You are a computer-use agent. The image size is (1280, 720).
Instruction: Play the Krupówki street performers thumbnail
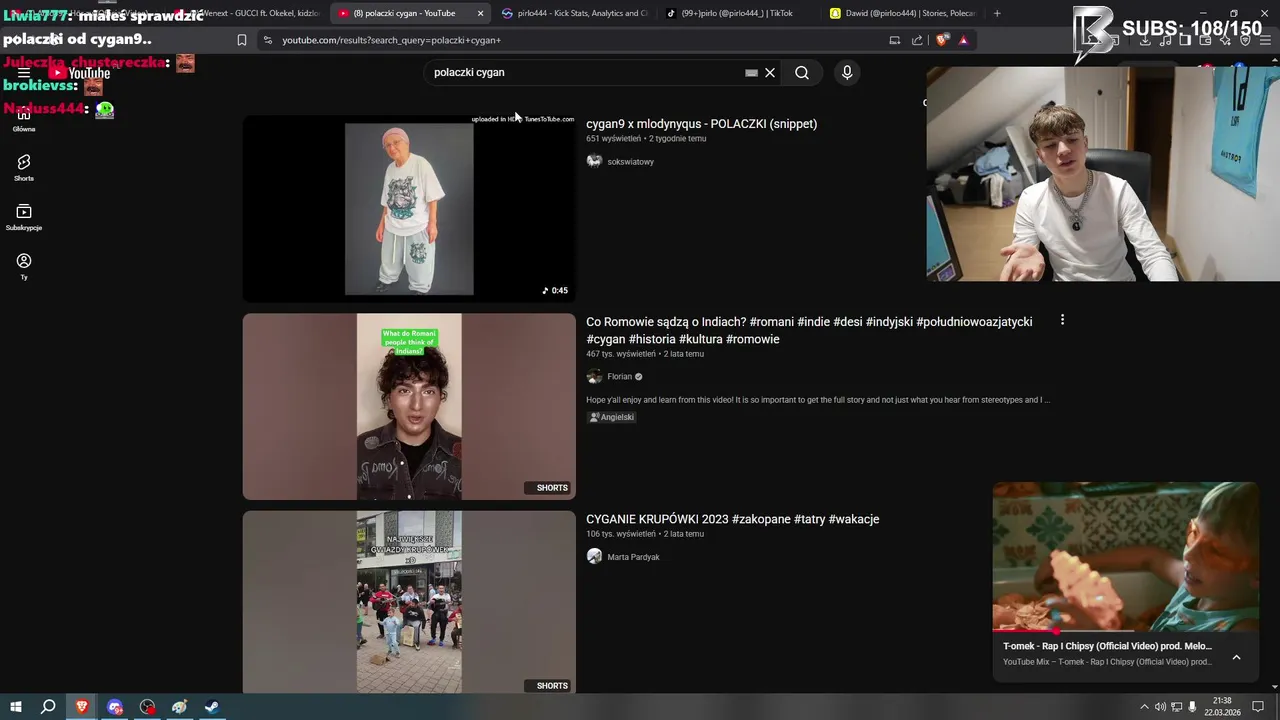pyautogui.click(x=409, y=602)
